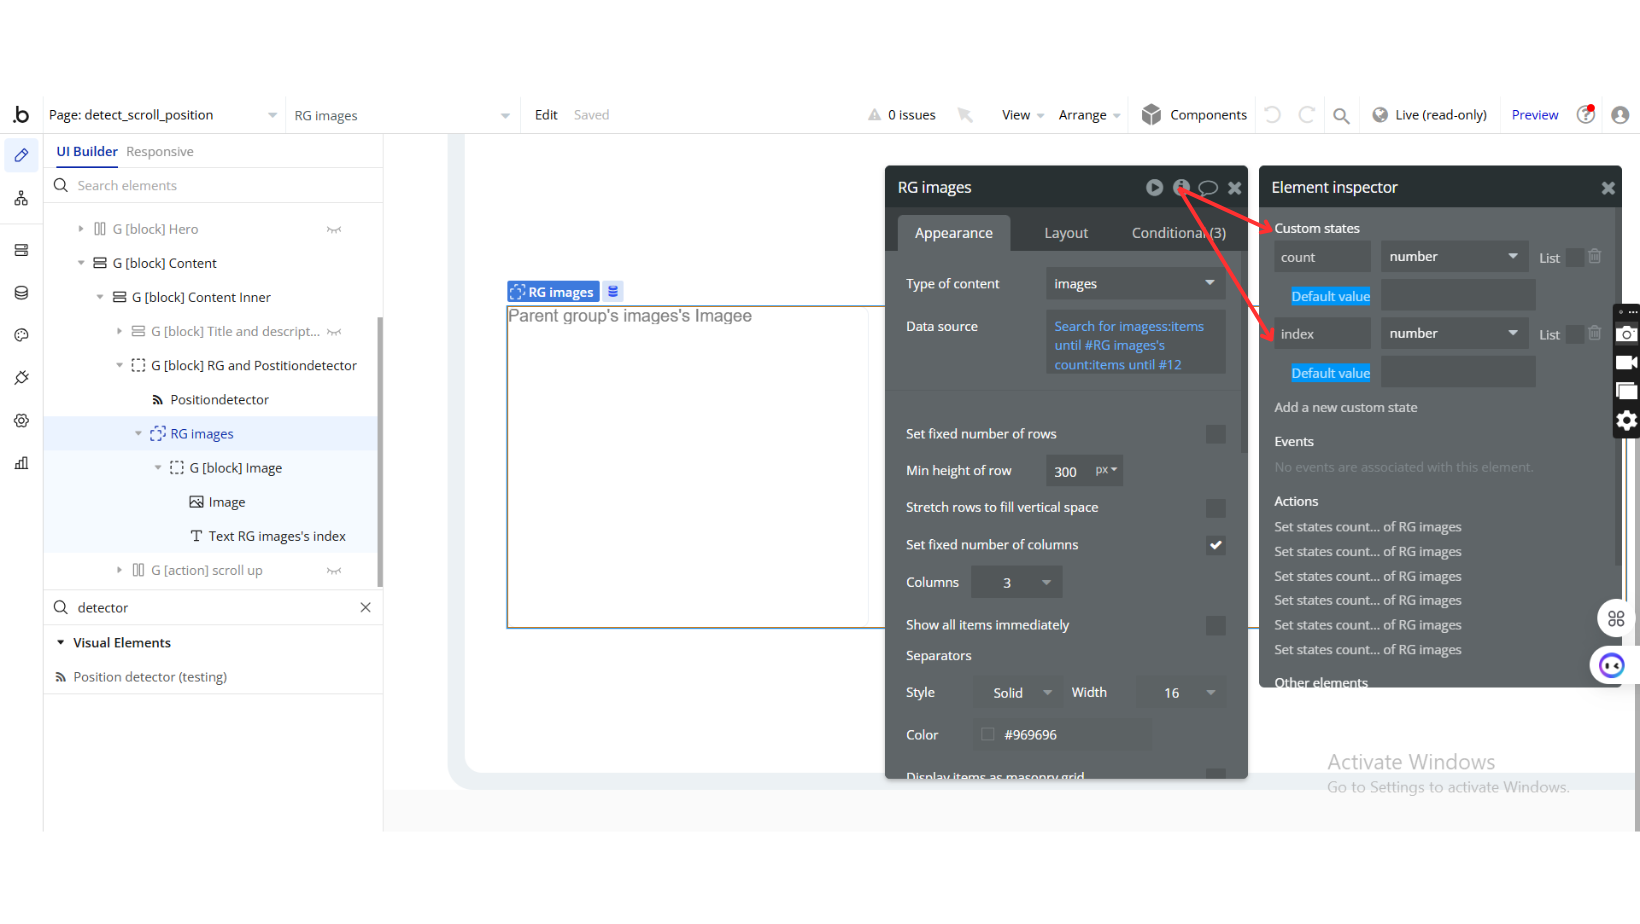Click the element picker cursor icon
This screenshot has height=924, width=1640.
[965, 115]
